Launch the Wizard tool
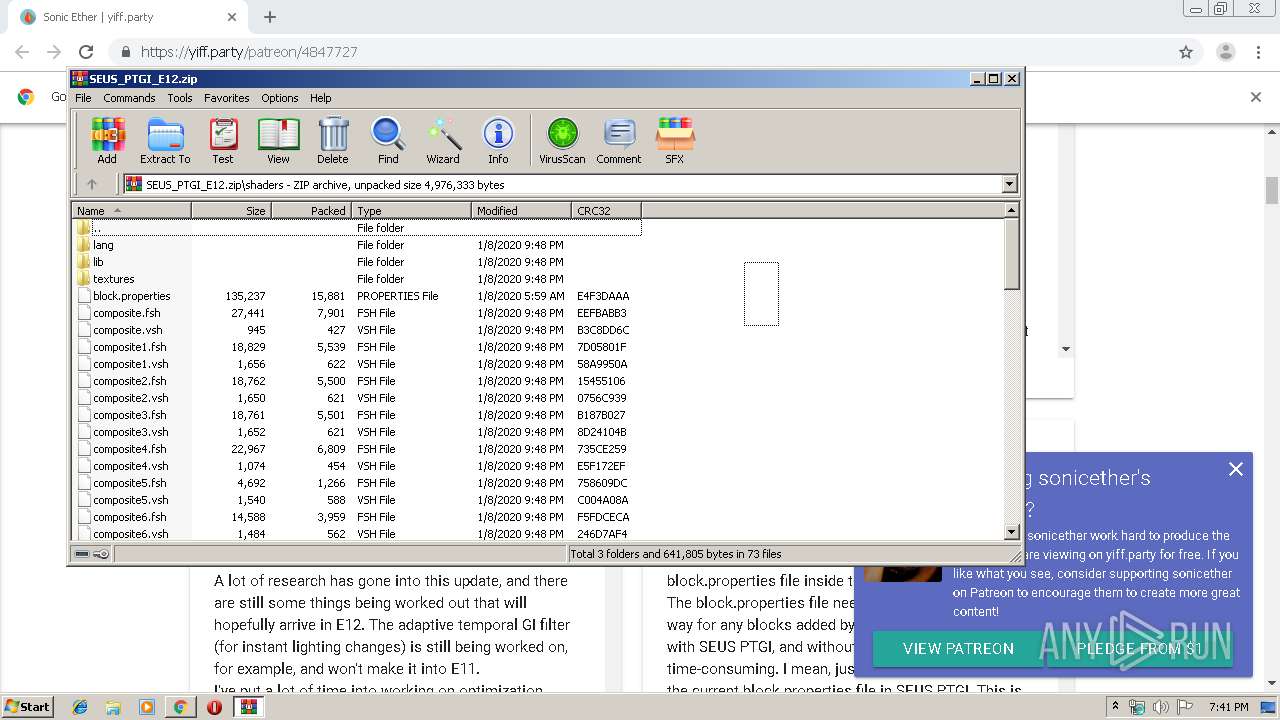The image size is (1280, 720). click(x=443, y=140)
